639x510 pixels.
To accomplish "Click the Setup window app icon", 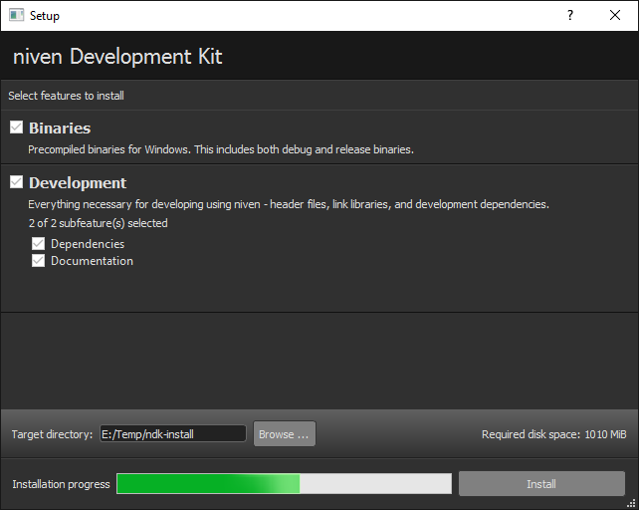I will coord(16,15).
